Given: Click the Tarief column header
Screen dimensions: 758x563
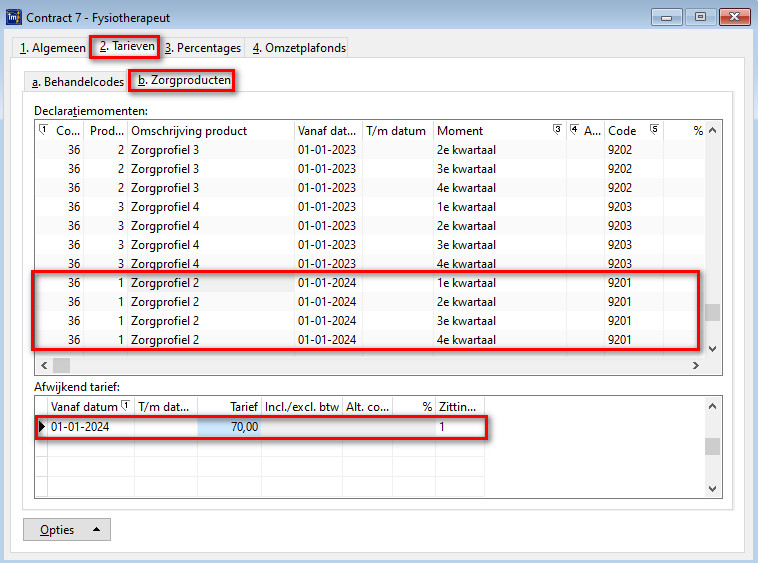Looking at the screenshot, I should coord(229,406).
